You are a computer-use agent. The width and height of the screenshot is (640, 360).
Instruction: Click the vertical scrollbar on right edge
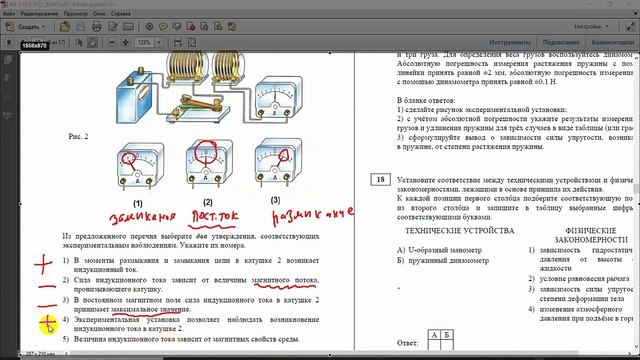(x=636, y=189)
